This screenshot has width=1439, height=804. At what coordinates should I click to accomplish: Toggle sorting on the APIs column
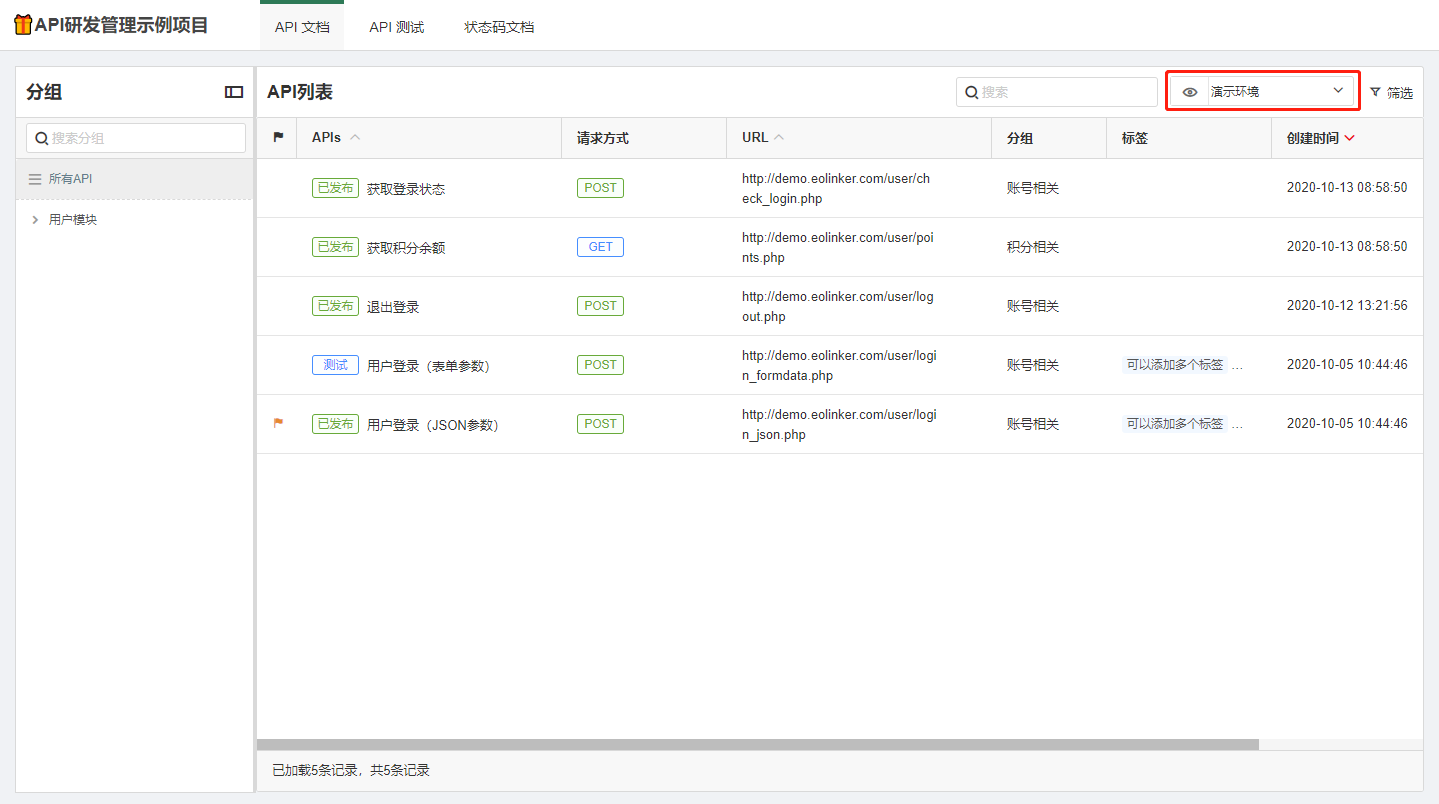[355, 138]
